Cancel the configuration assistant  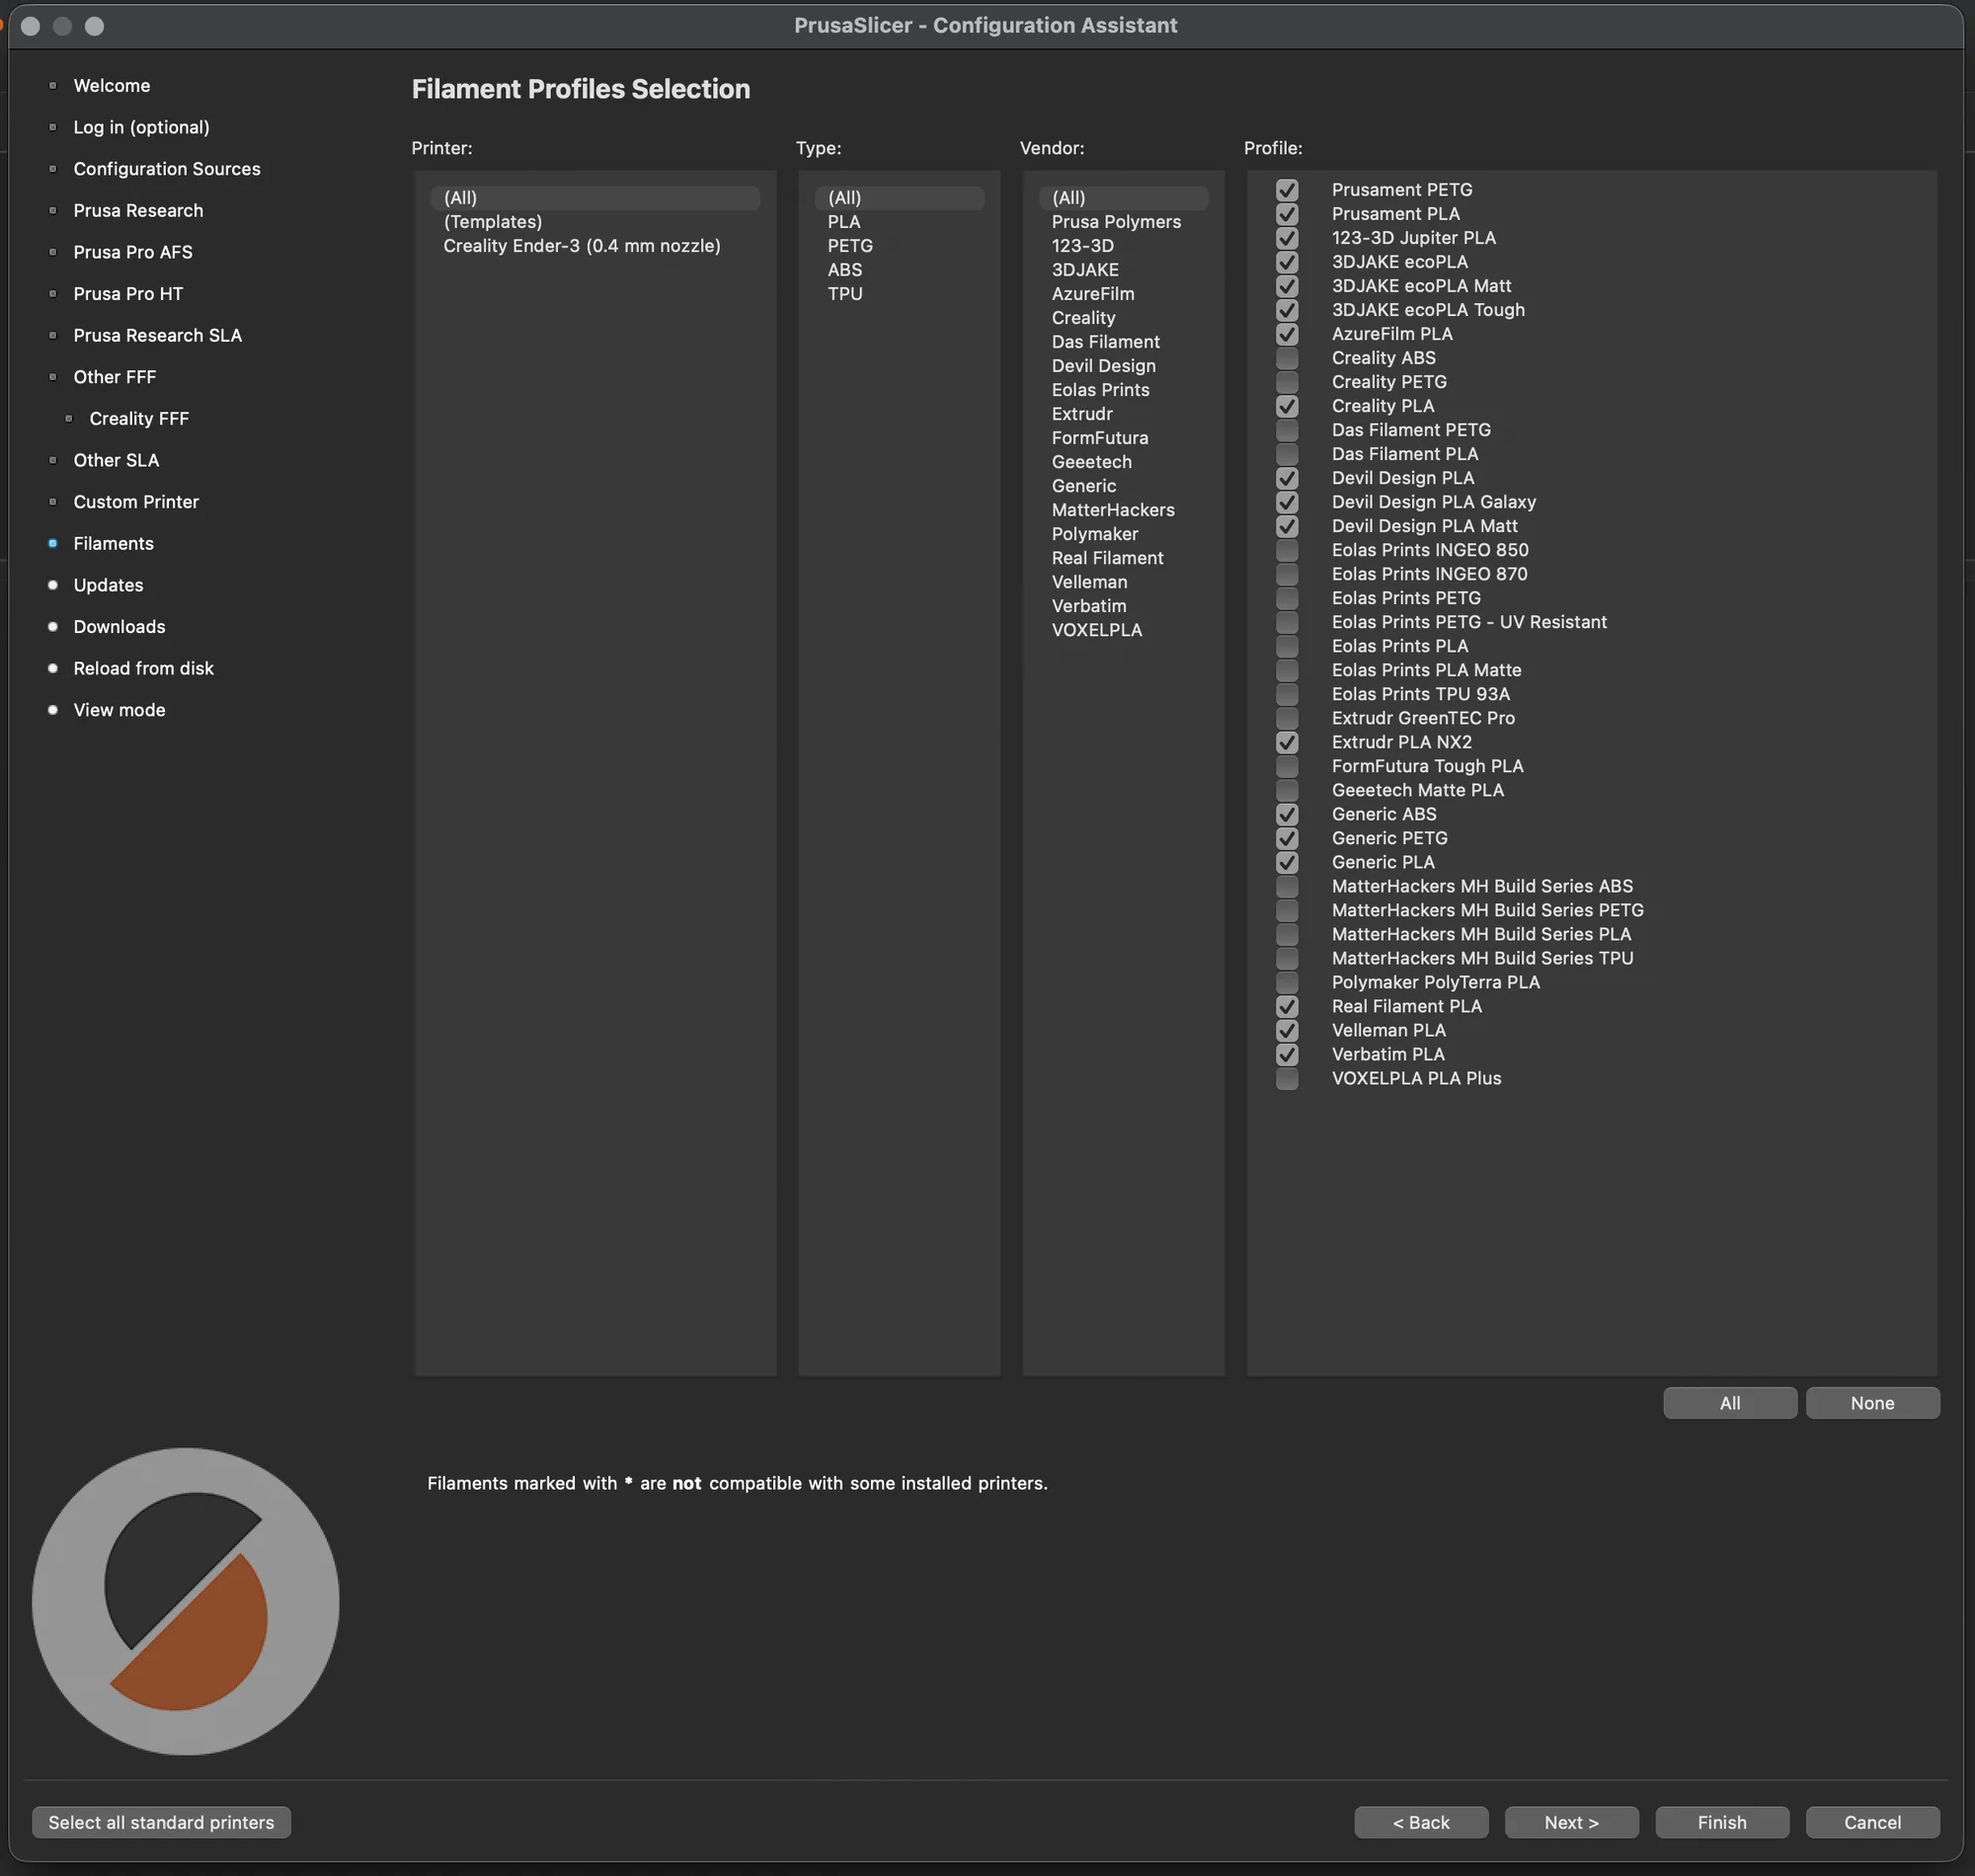pos(1872,1822)
